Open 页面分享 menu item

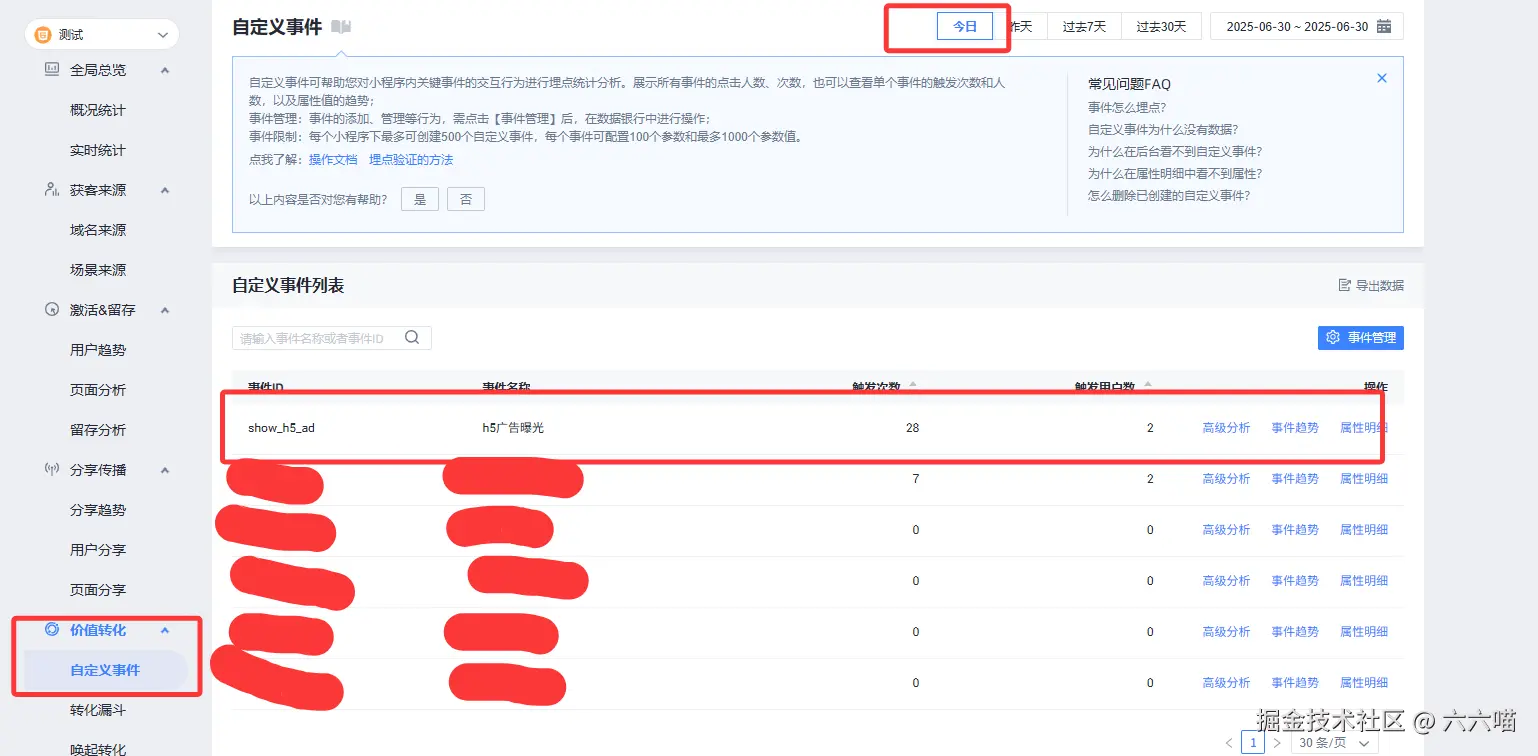[x=98, y=590]
